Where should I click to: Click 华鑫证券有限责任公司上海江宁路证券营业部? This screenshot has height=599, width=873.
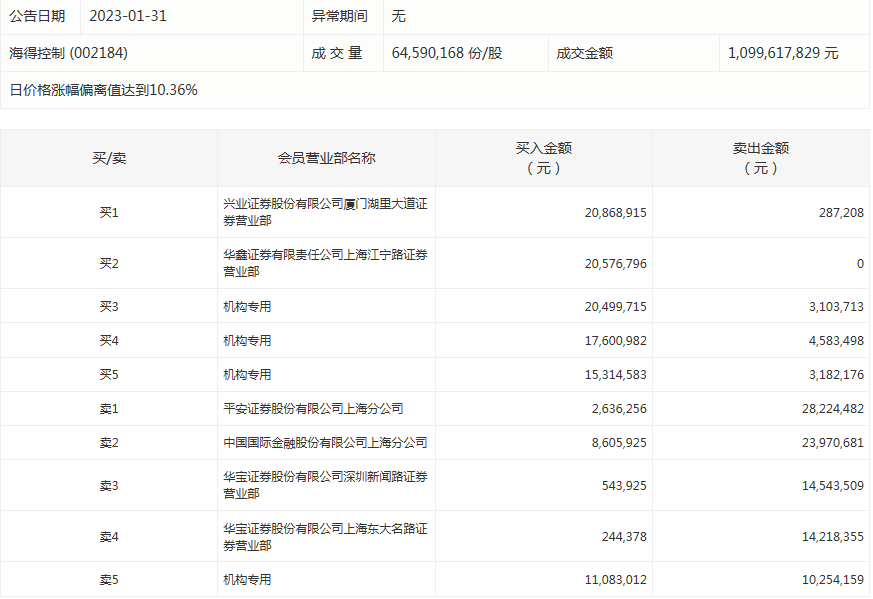pyautogui.click(x=325, y=263)
